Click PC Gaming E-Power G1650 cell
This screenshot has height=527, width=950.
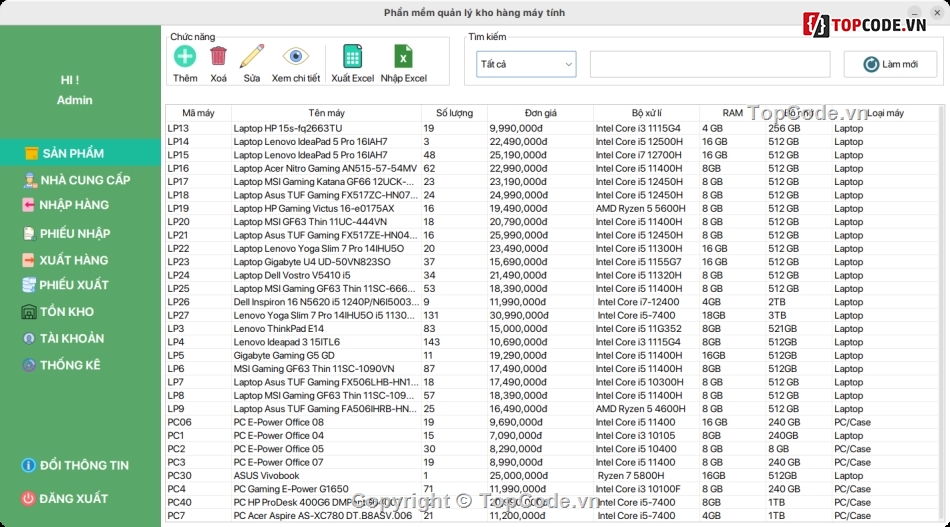pyautogui.click(x=326, y=489)
